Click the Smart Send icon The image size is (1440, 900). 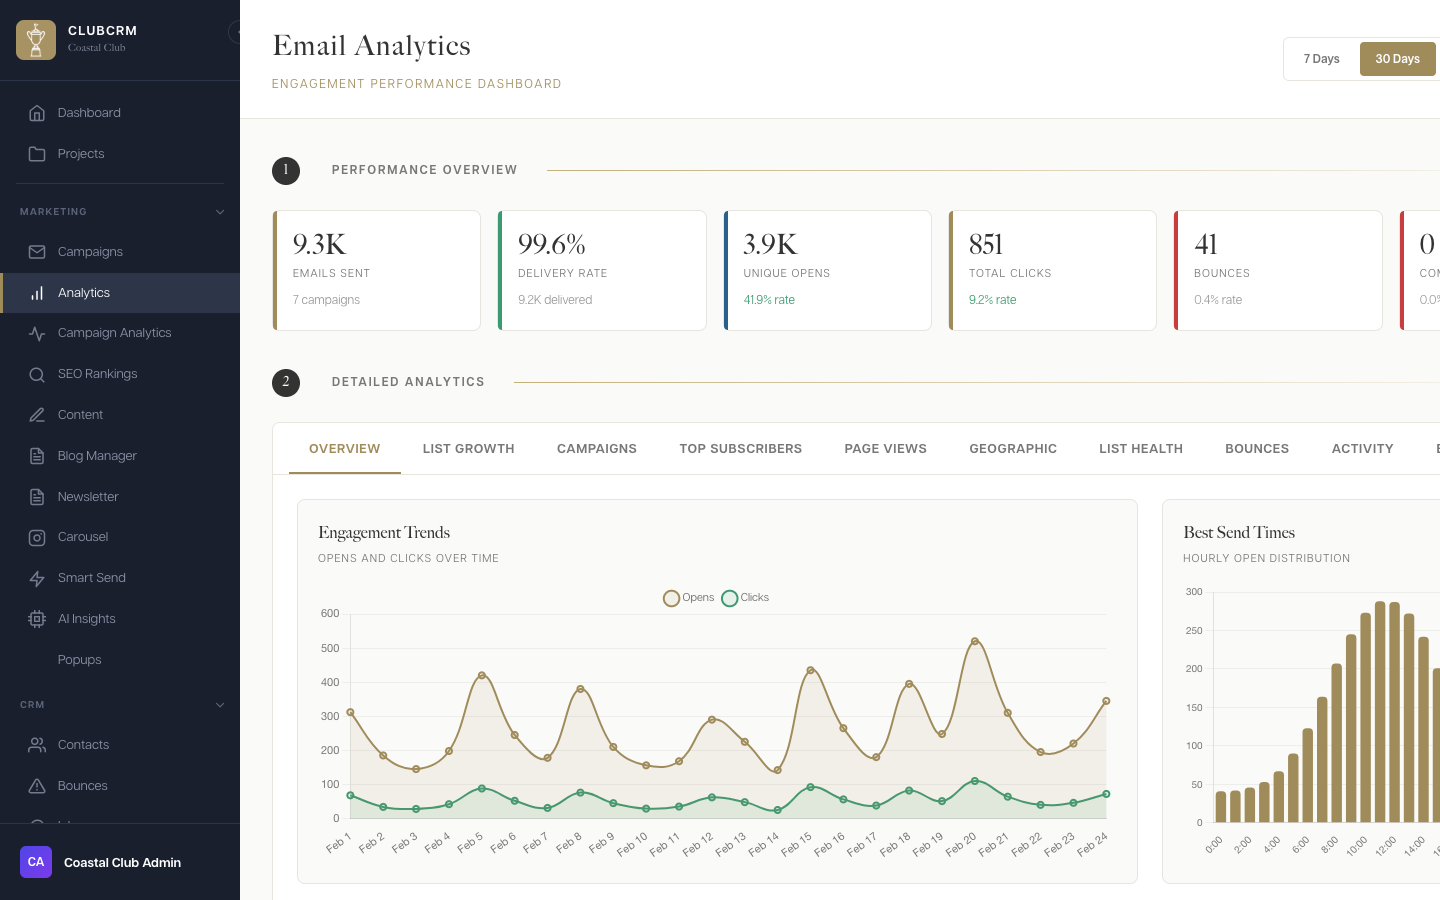pyautogui.click(x=37, y=577)
